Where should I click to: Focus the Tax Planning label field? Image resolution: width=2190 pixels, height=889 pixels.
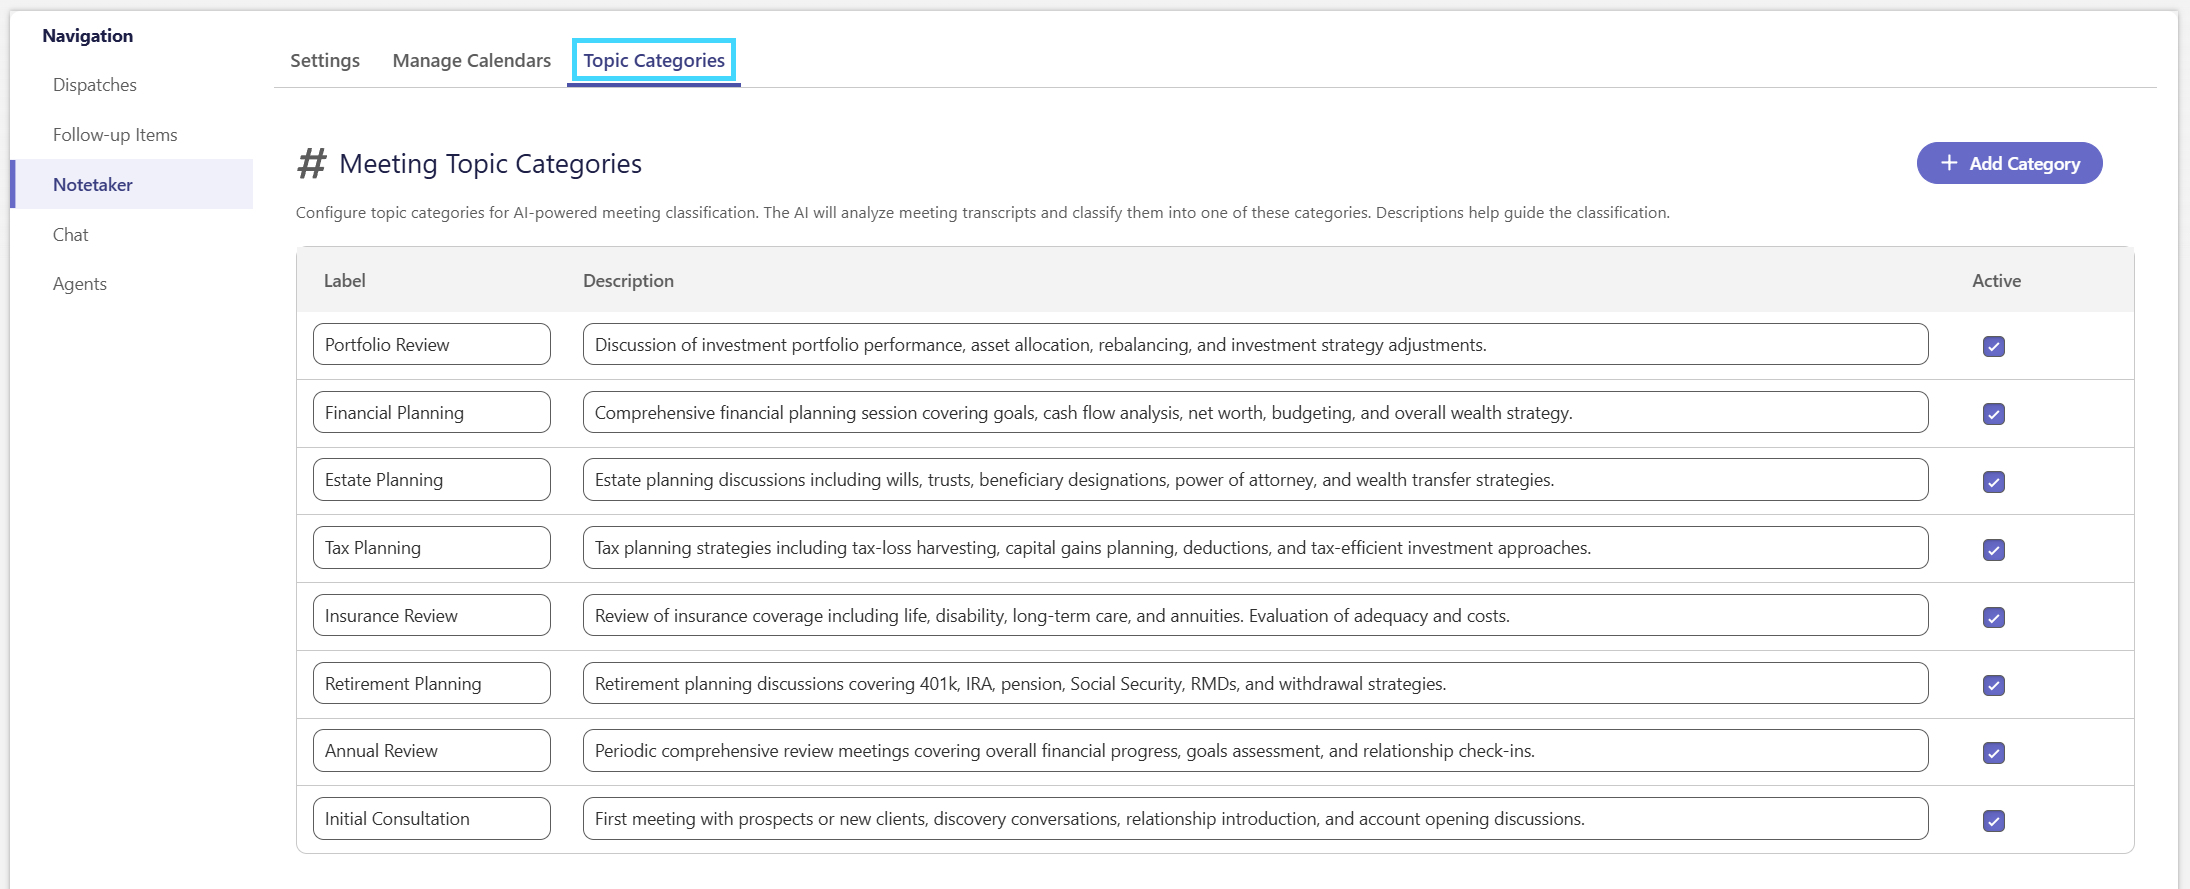[x=432, y=547]
